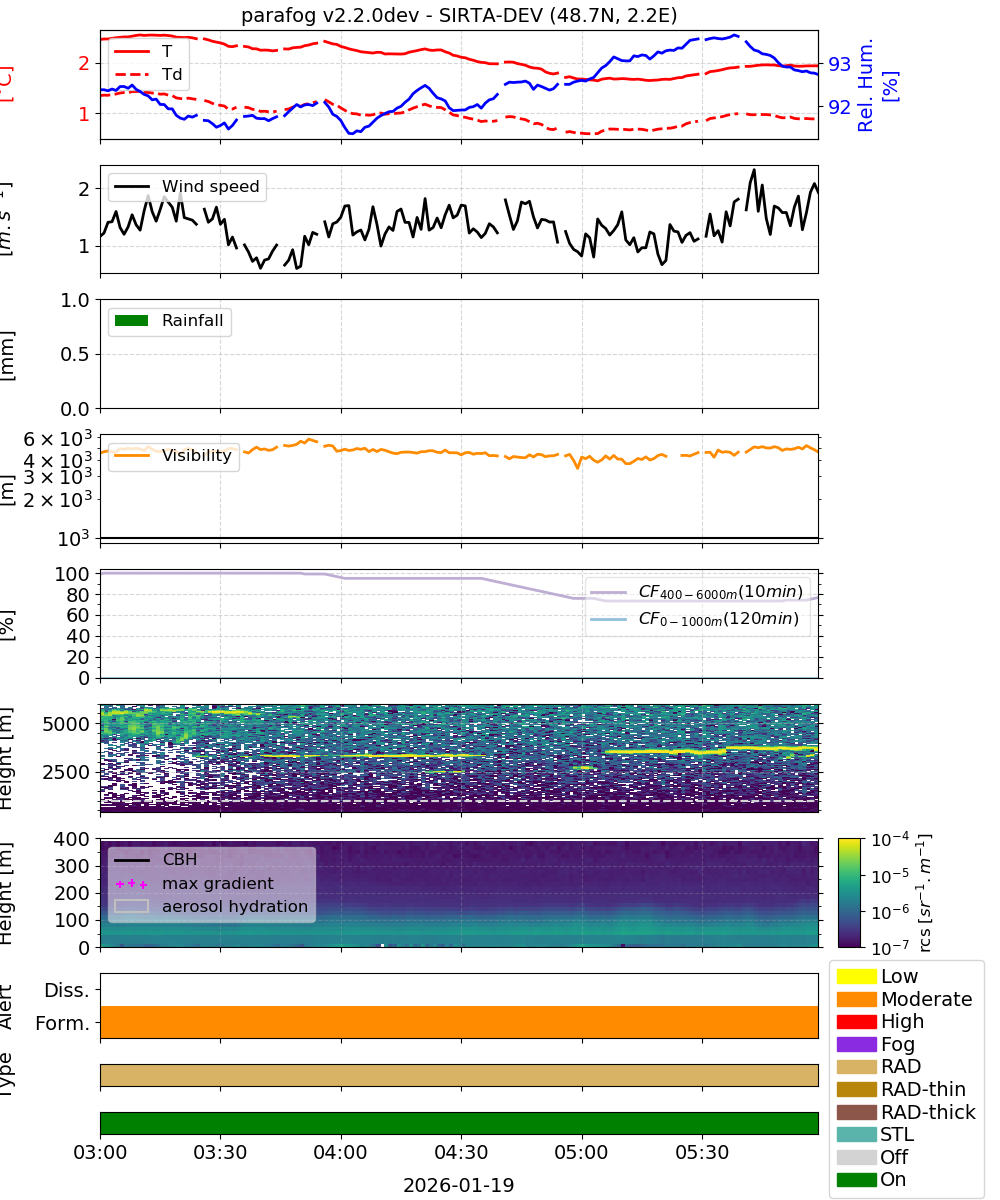Click the aerosol hydration legend box
The height and width of the screenshot is (1200, 1000).
131,907
